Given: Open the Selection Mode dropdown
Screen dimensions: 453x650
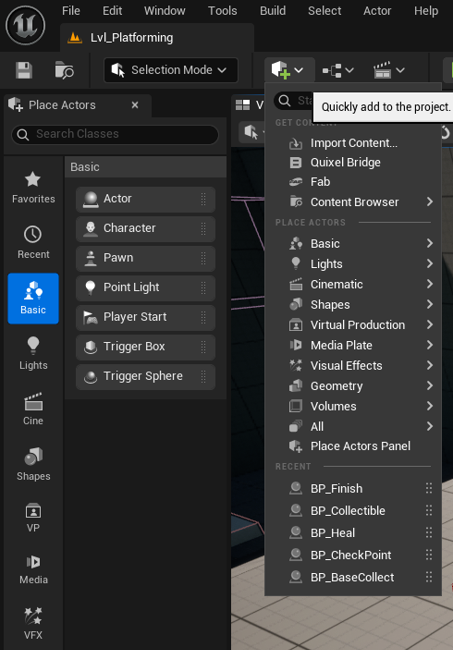Looking at the screenshot, I should [x=170, y=70].
